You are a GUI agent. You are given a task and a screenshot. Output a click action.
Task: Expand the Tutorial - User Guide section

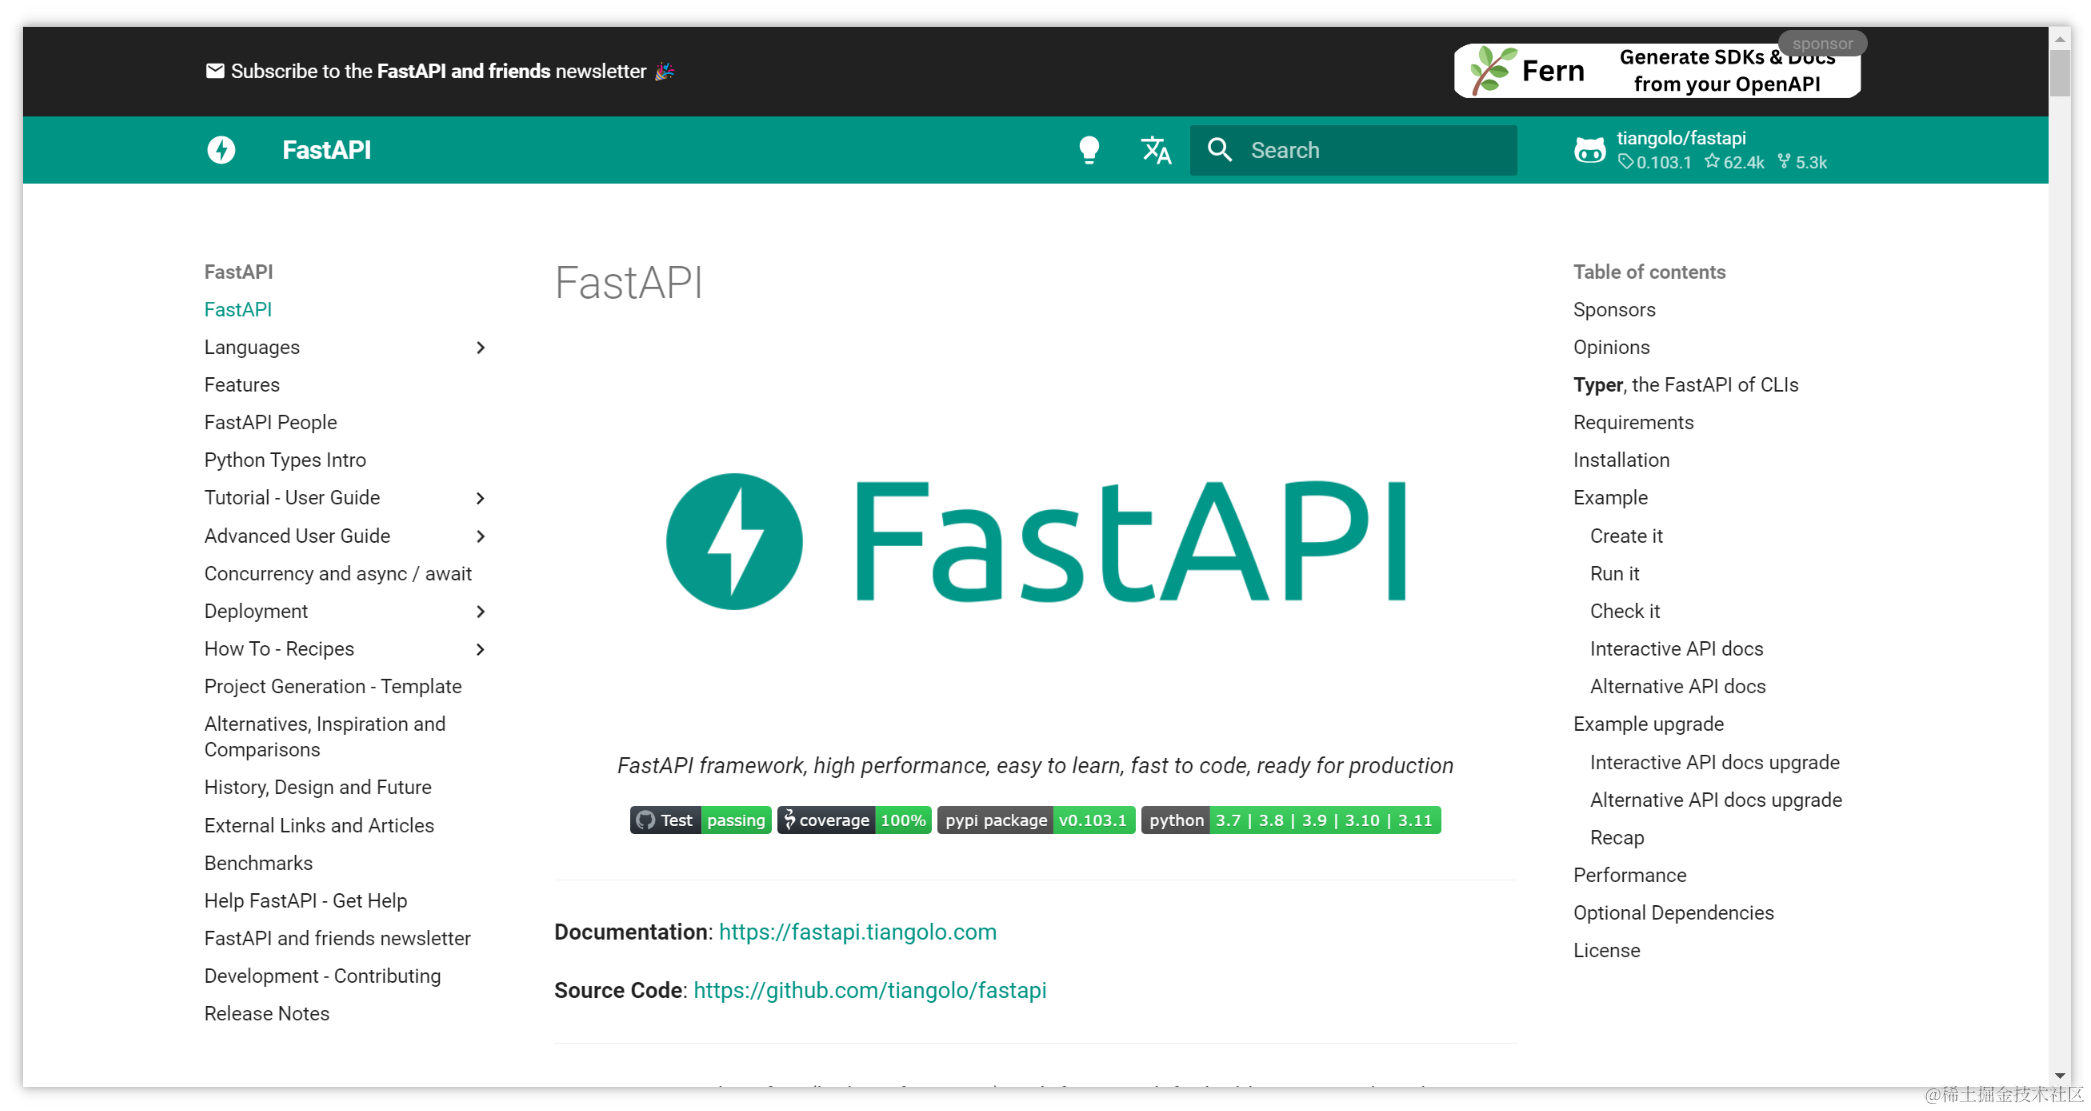481,497
